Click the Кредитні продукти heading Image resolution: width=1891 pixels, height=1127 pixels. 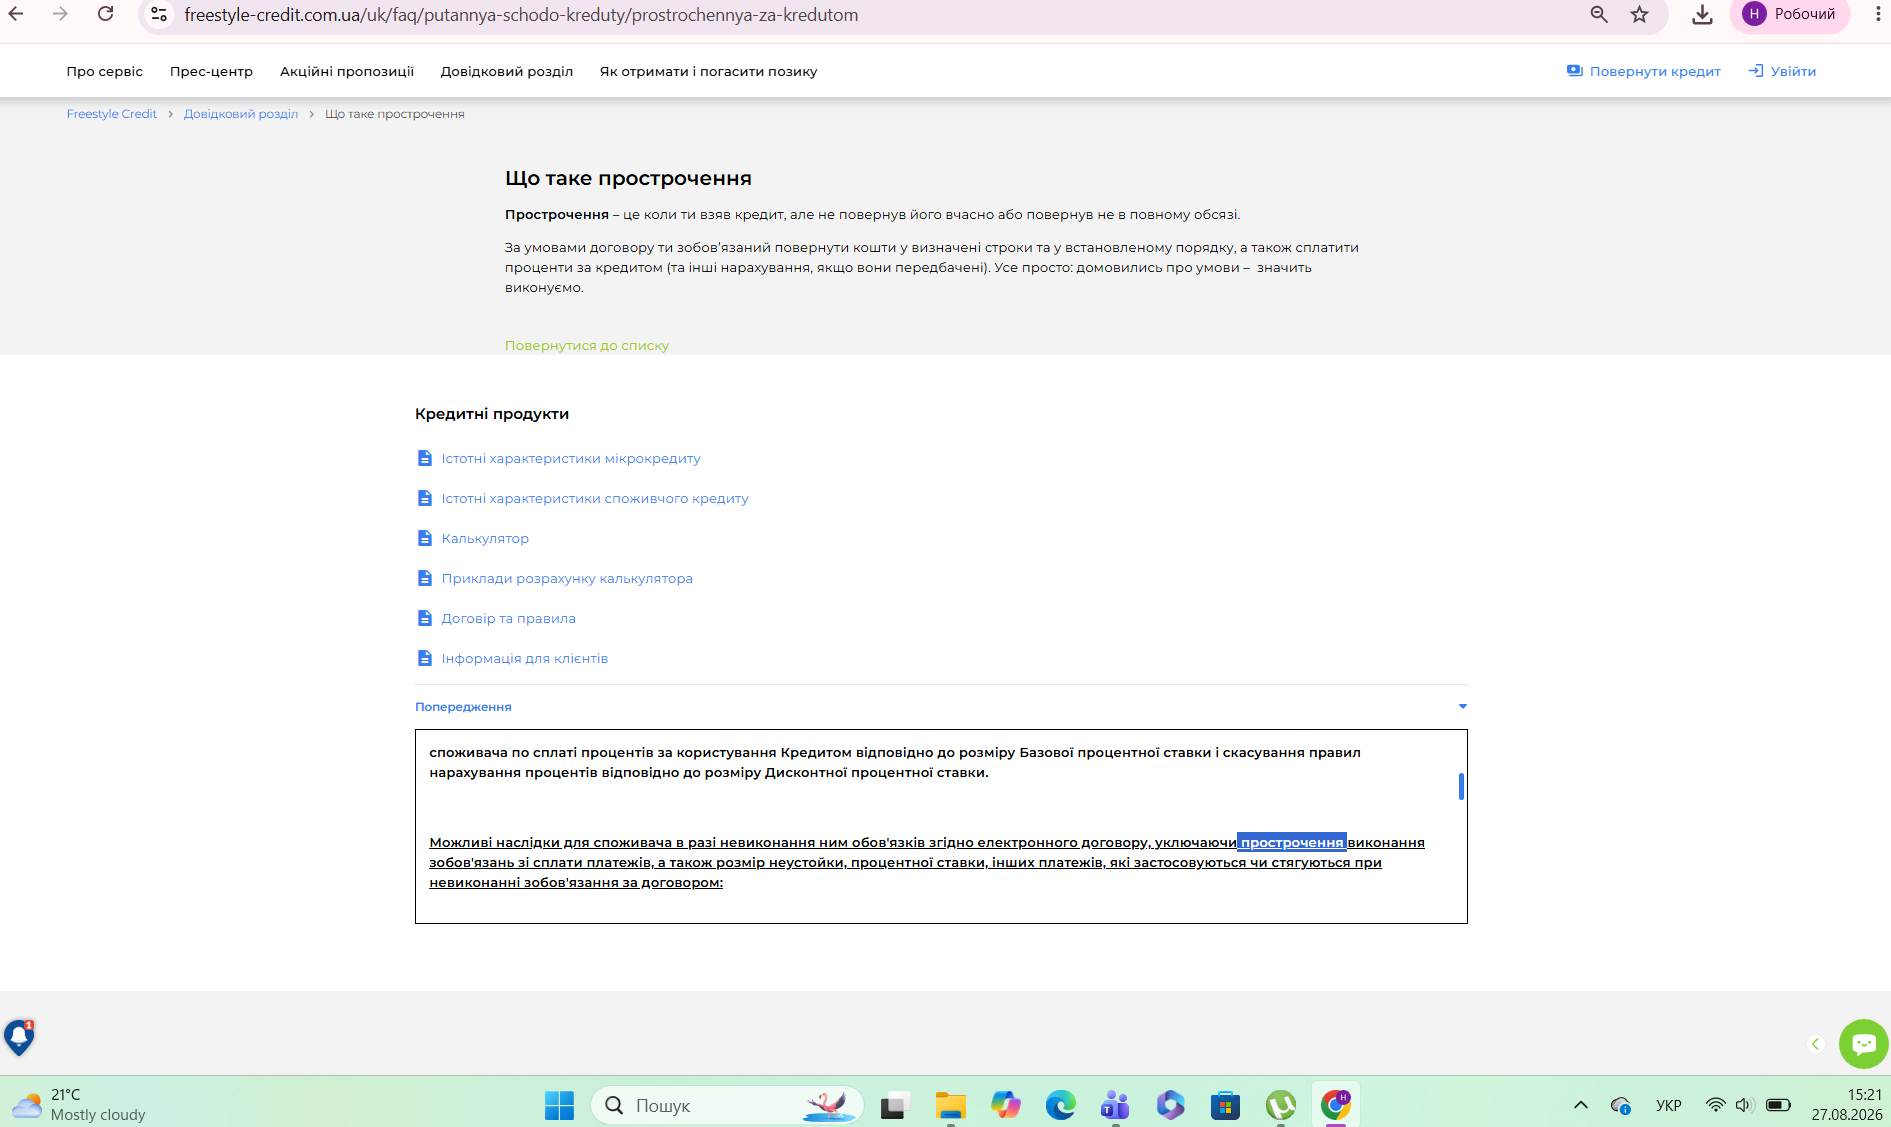tap(492, 414)
